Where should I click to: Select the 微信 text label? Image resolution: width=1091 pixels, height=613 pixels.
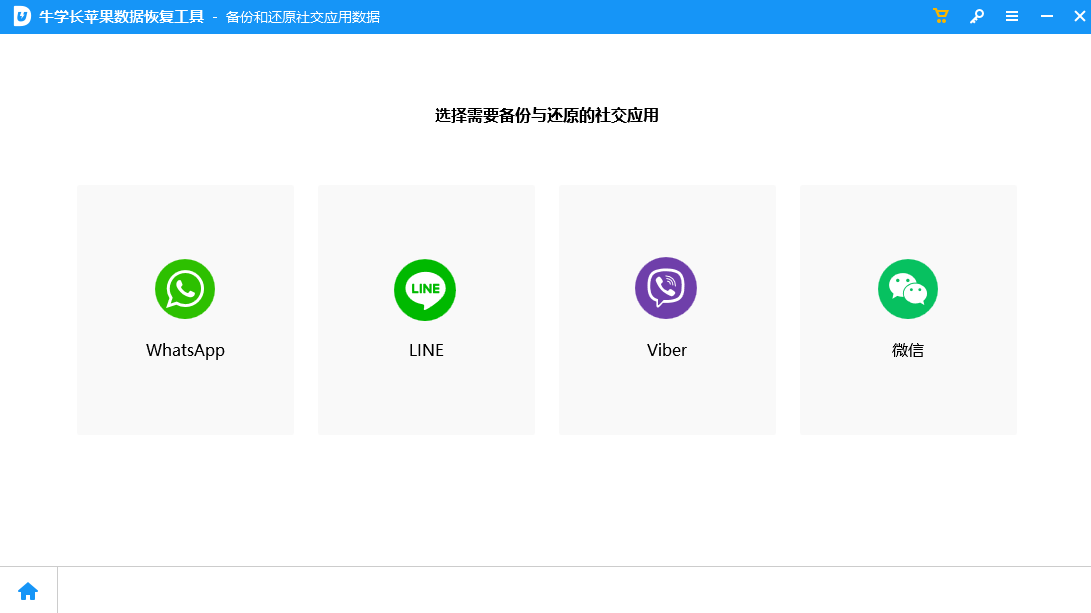pyautogui.click(x=908, y=351)
